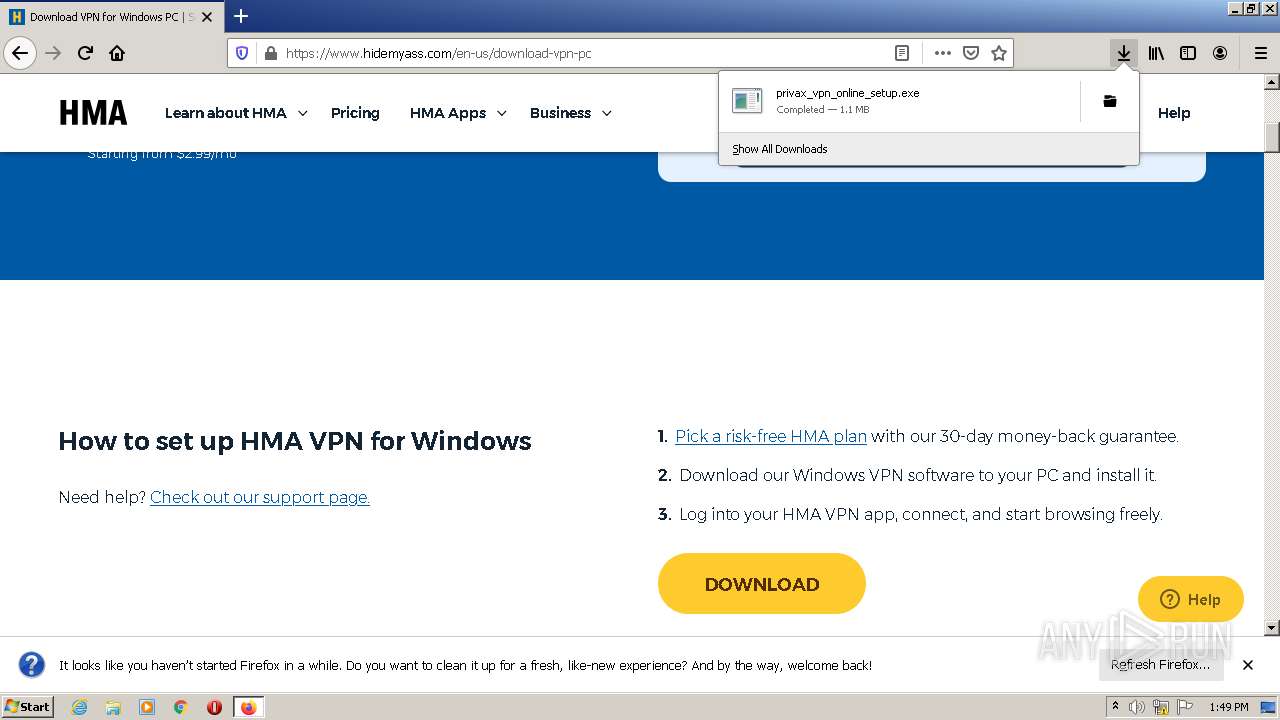Toggle the Downloads panel arrow
This screenshot has height=720, width=1280.
tap(1124, 53)
